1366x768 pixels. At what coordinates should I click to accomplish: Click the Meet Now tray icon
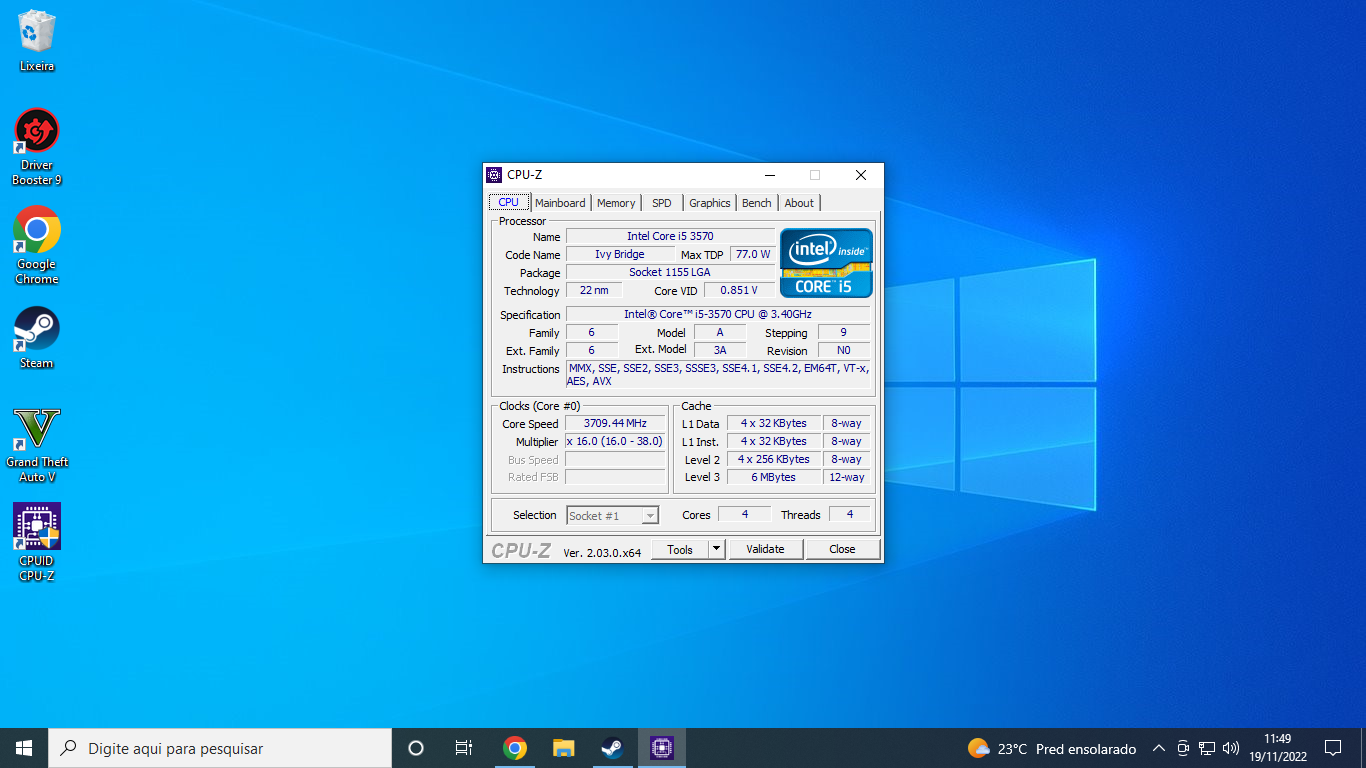tap(1183, 748)
